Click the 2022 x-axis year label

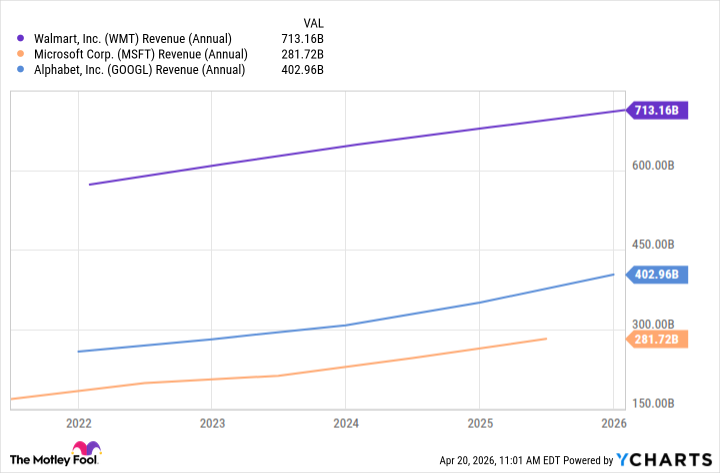pos(78,423)
